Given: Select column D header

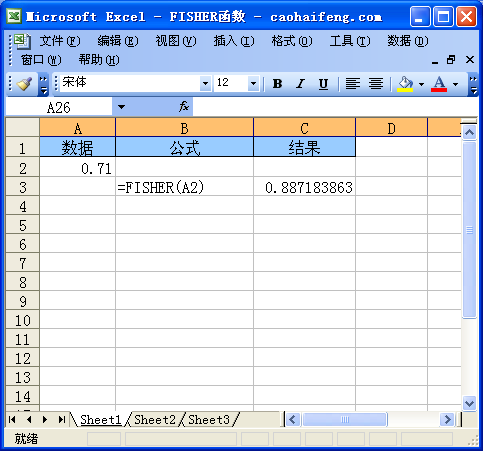Looking at the screenshot, I should 392,128.
